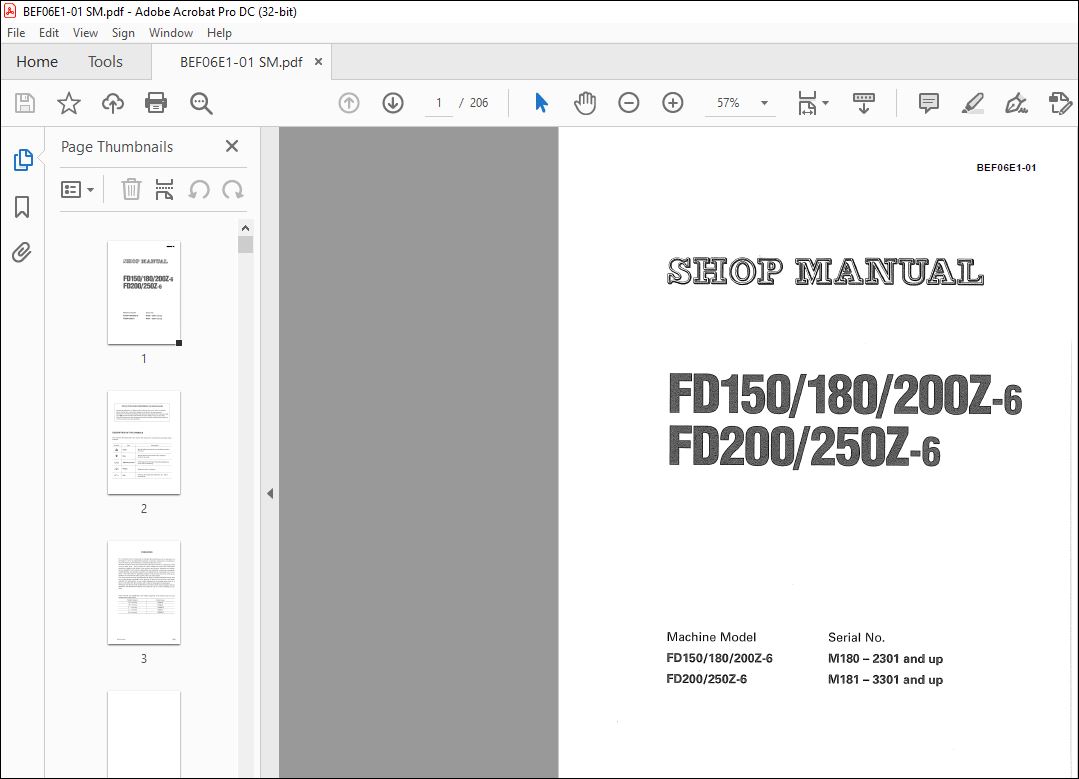
Task: Add the document to starred files
Action: 69,103
